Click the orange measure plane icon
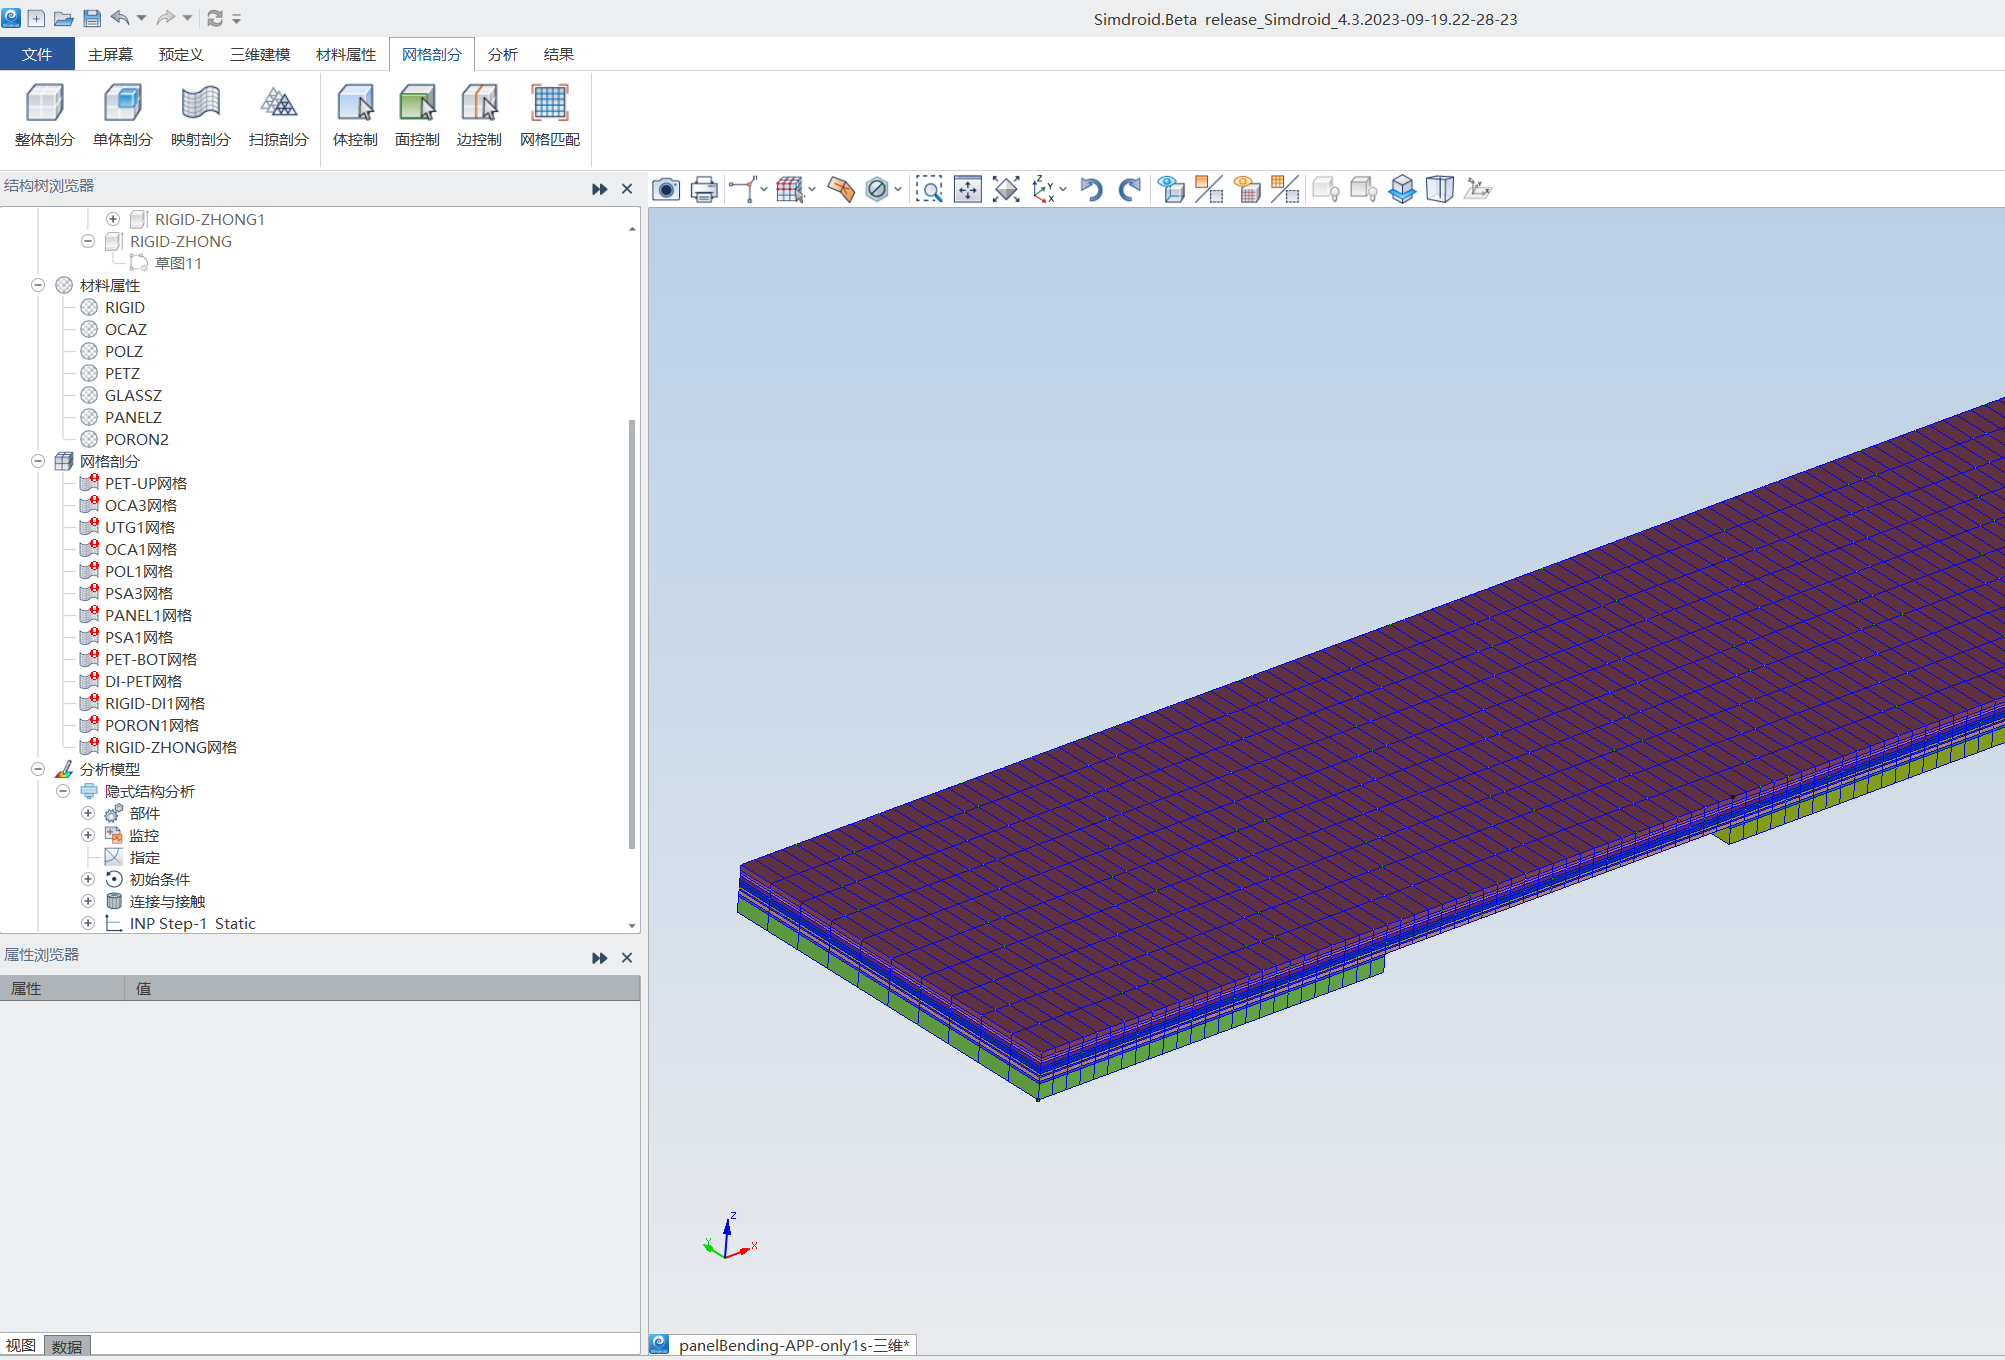The image size is (2005, 1360). [841, 189]
